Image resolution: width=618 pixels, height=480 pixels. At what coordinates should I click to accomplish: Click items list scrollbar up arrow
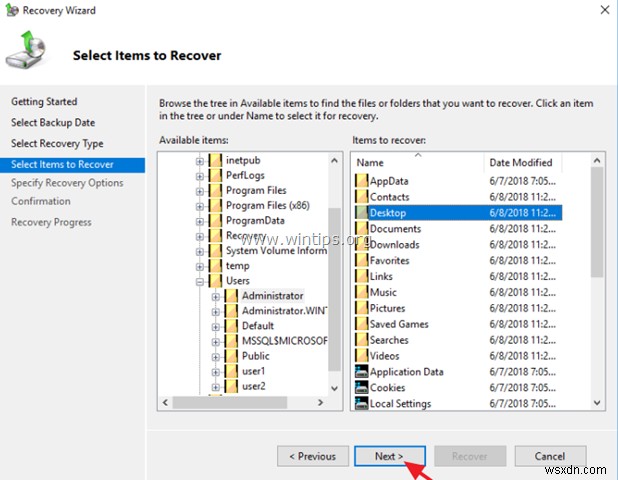point(597,160)
